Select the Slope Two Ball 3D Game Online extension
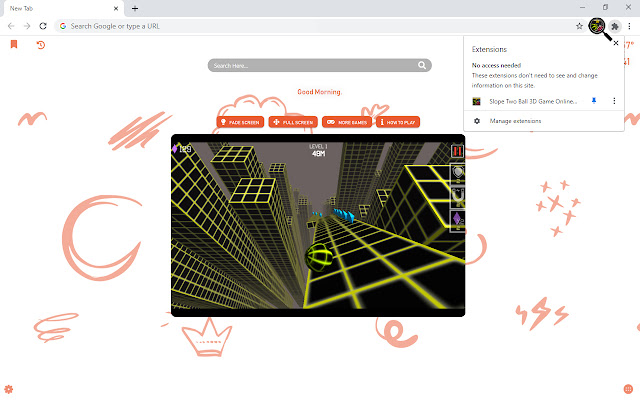The height and width of the screenshot is (400, 640). (x=533, y=101)
